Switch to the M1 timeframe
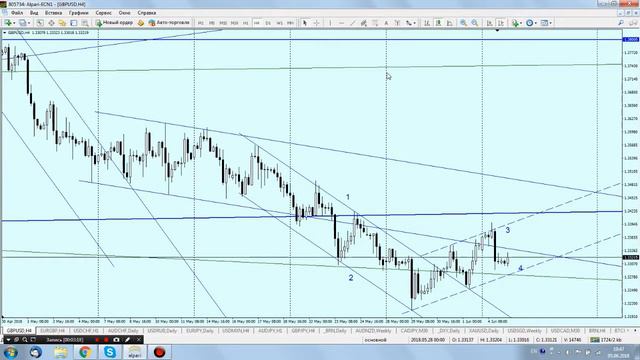The width and height of the screenshot is (640, 360). (200, 23)
